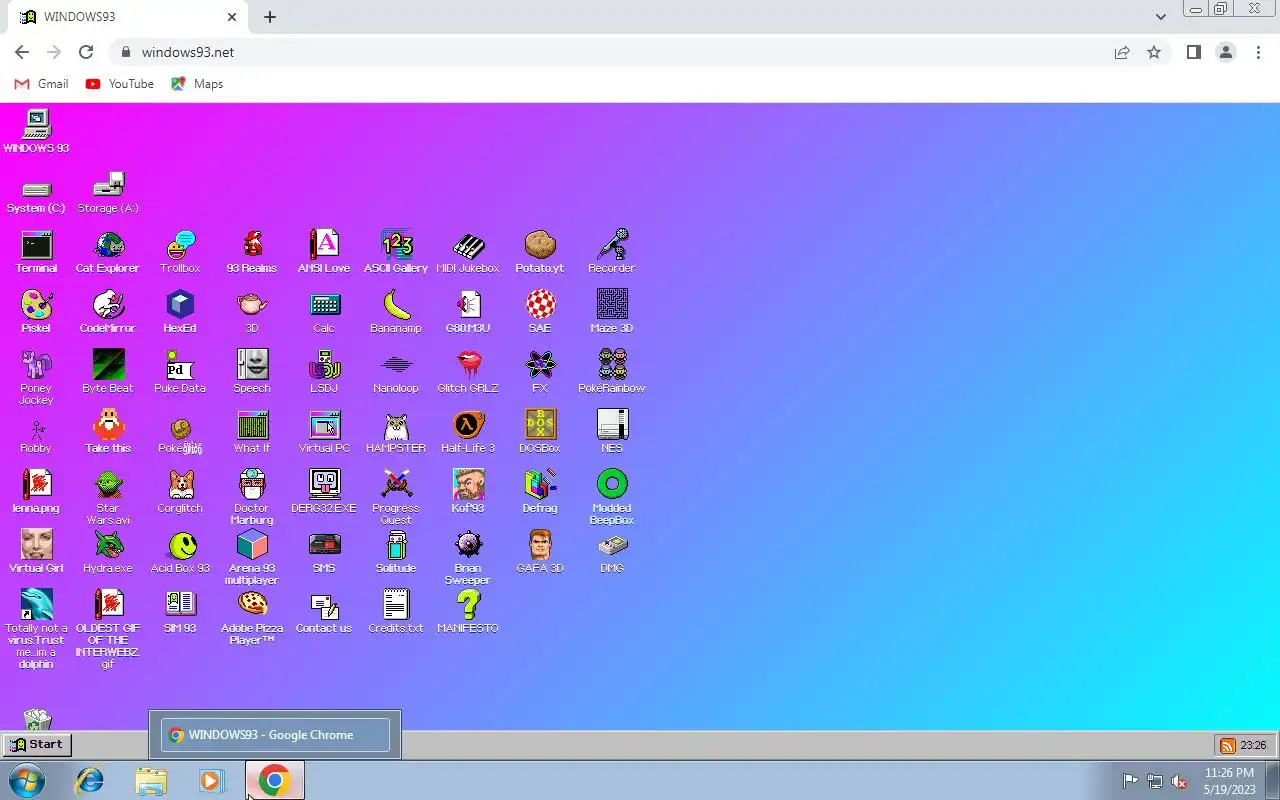Screen dimensions: 1280x800
Task: Open the ANSI Love icon
Action: pyautogui.click(x=324, y=245)
